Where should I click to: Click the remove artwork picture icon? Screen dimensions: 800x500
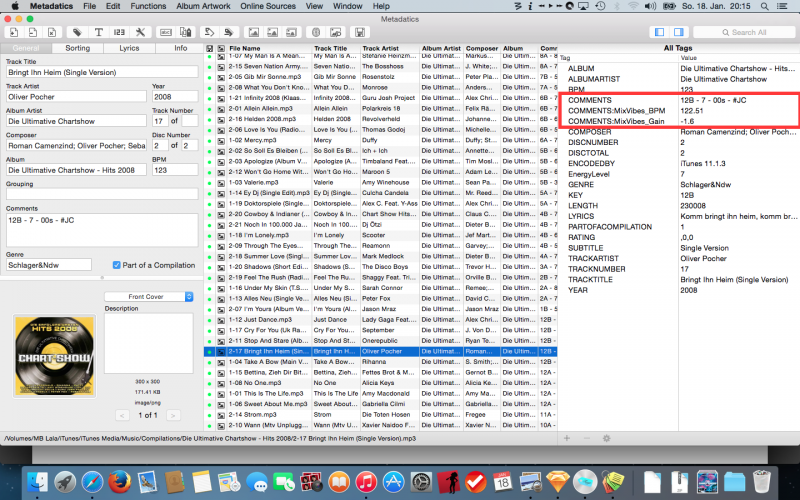[x=272, y=32]
